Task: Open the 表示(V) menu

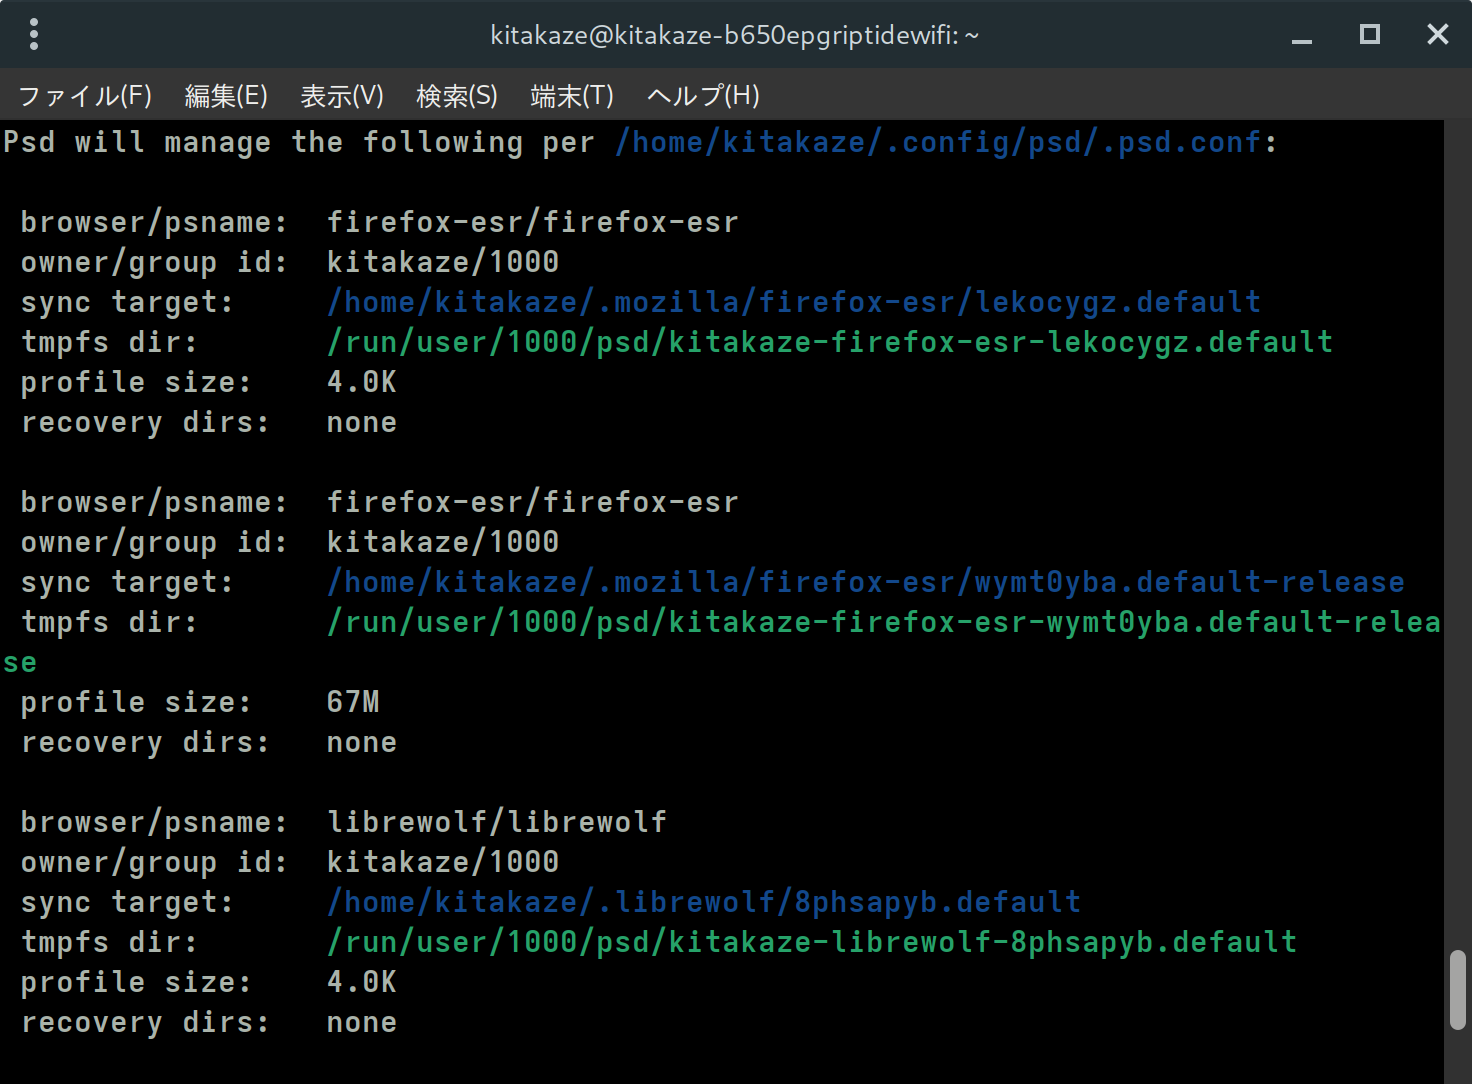Action: (x=342, y=95)
